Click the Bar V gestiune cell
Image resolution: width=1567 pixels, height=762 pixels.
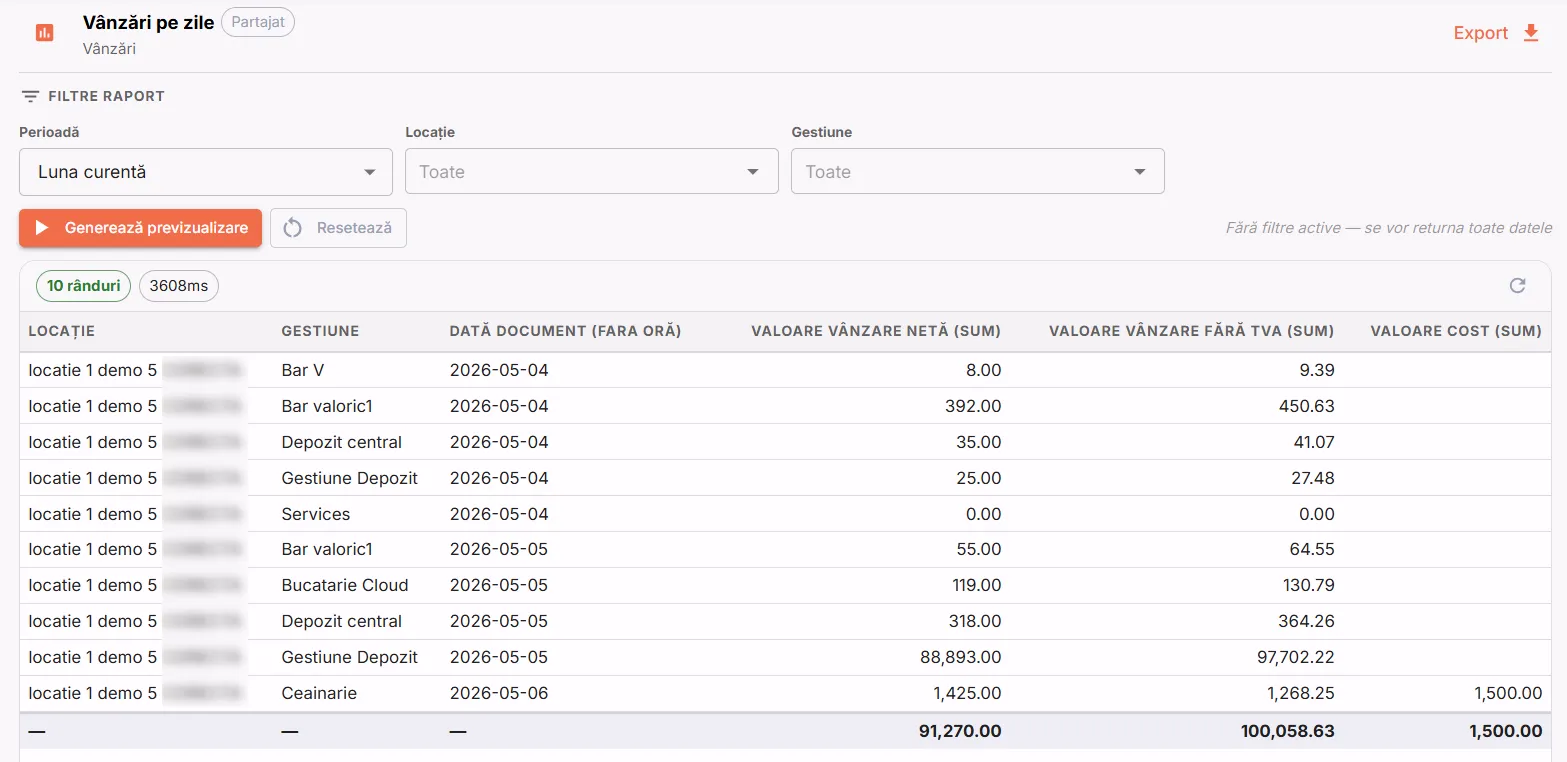(x=303, y=370)
